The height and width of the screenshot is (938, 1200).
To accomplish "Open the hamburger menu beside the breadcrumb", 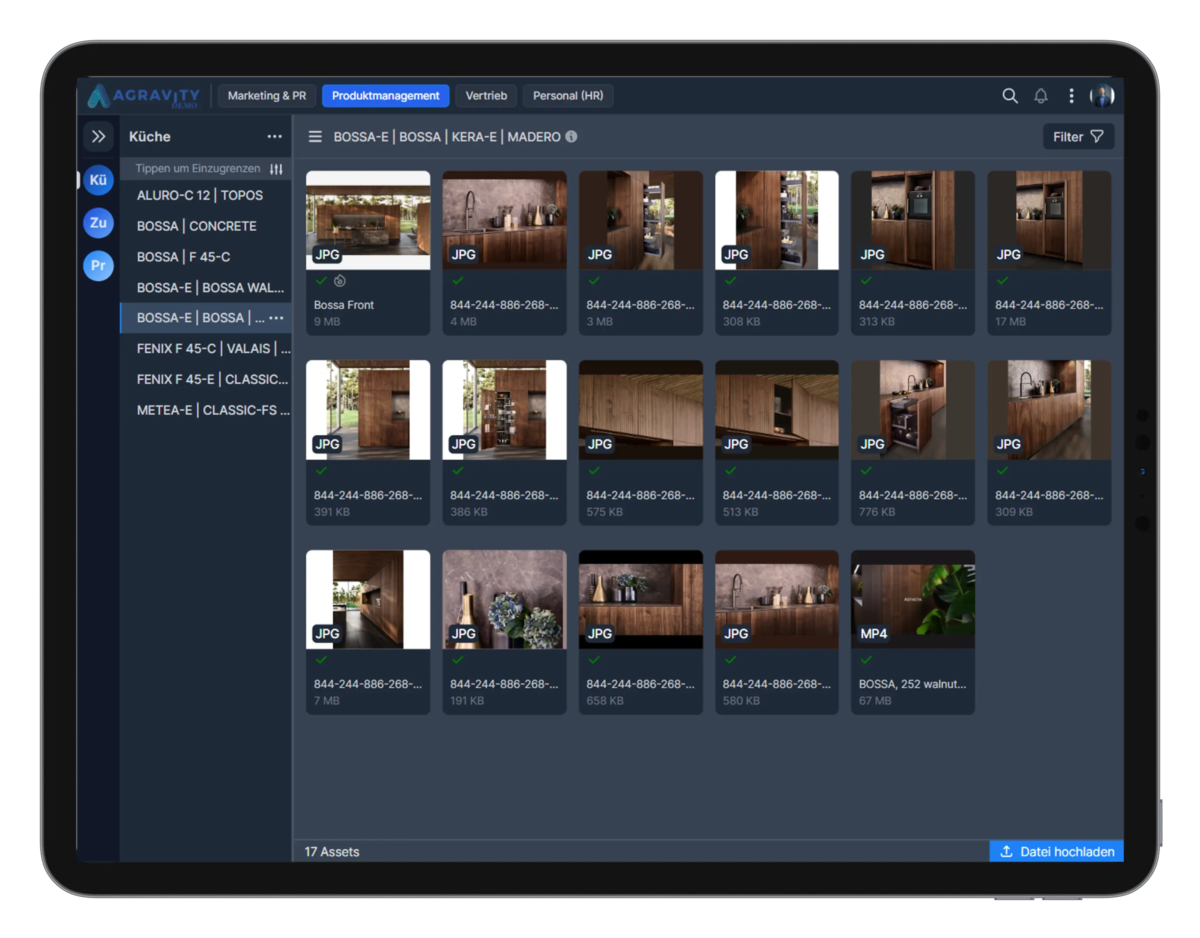I will pyautogui.click(x=314, y=136).
